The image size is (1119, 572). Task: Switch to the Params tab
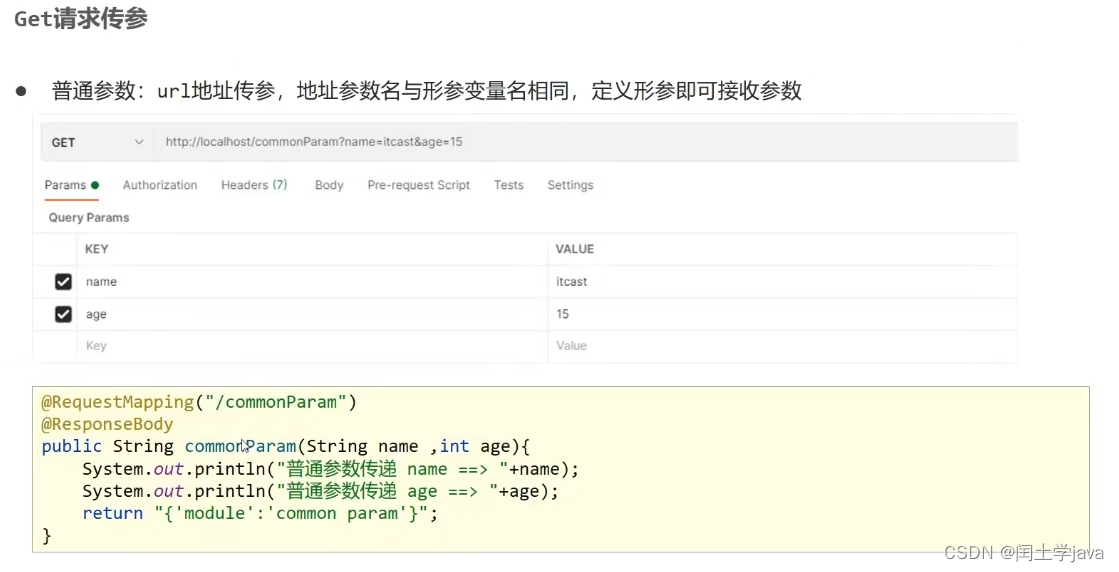[71, 185]
